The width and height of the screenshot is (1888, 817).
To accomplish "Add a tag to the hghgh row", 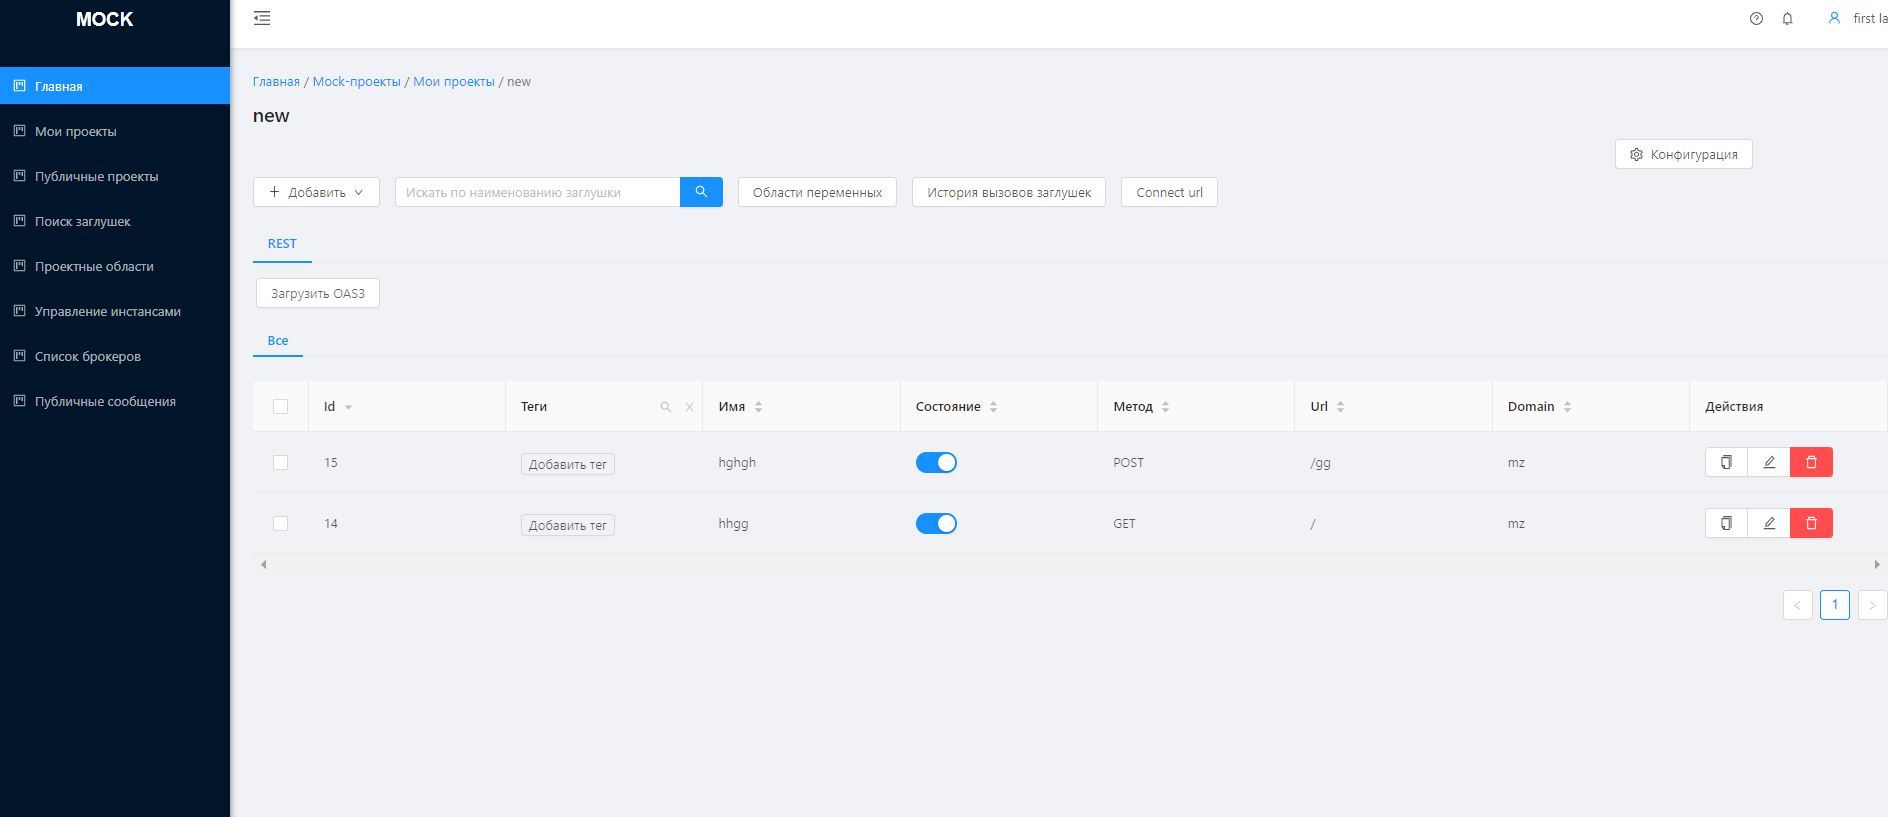I will pyautogui.click(x=567, y=464).
